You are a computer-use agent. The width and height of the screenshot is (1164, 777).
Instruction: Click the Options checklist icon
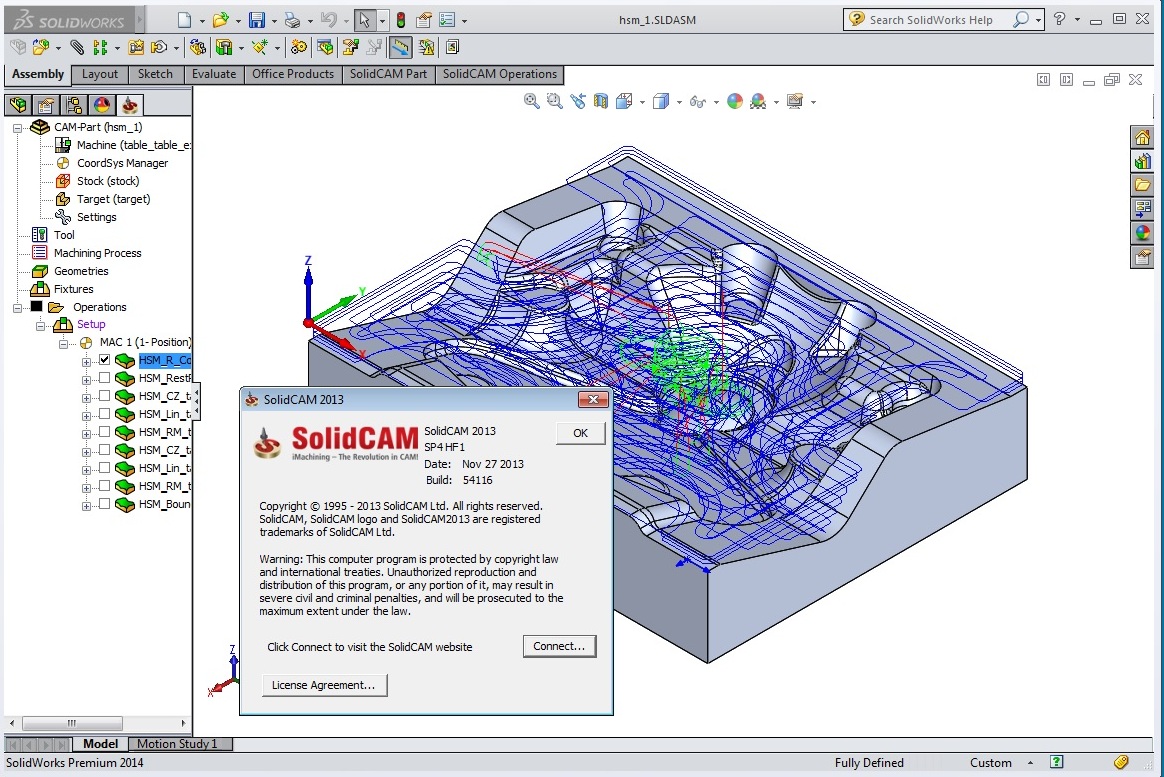pyautogui.click(x=447, y=20)
